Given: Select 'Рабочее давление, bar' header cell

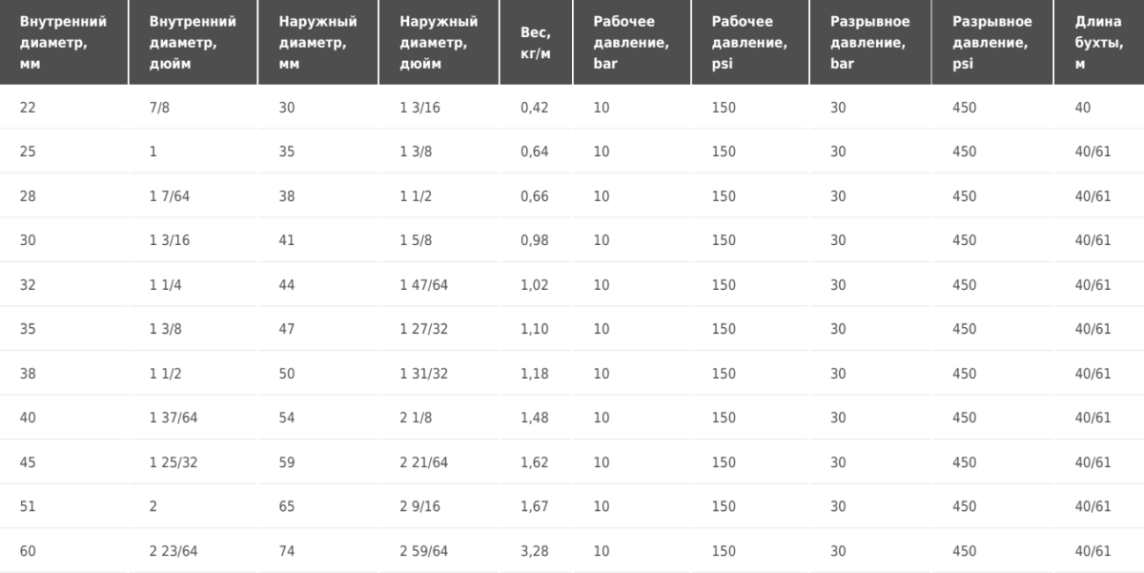Looking at the screenshot, I should pyautogui.click(x=632, y=42).
